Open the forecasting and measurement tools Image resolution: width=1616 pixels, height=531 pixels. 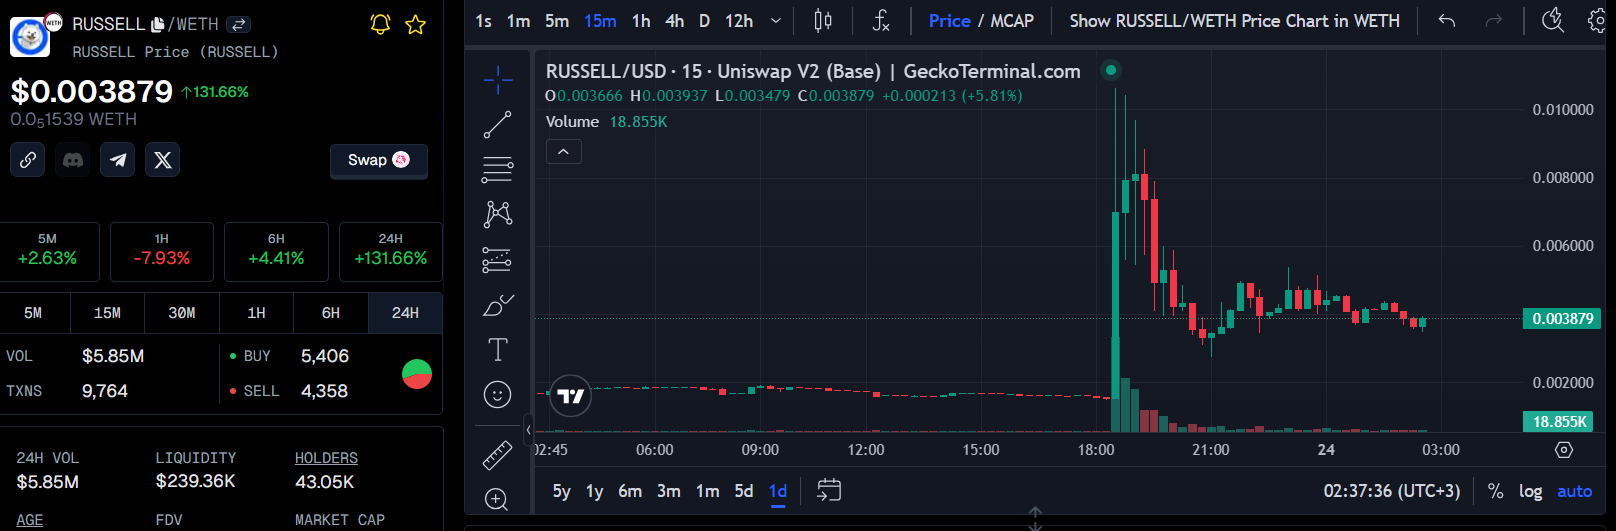click(x=497, y=260)
